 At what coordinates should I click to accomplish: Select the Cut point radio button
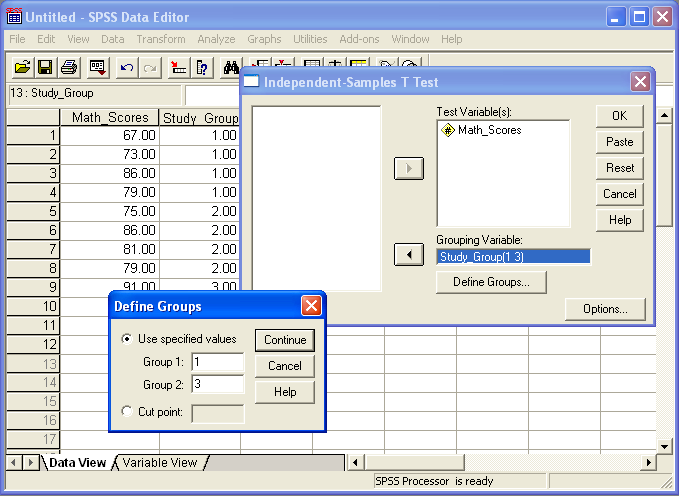coord(126,411)
